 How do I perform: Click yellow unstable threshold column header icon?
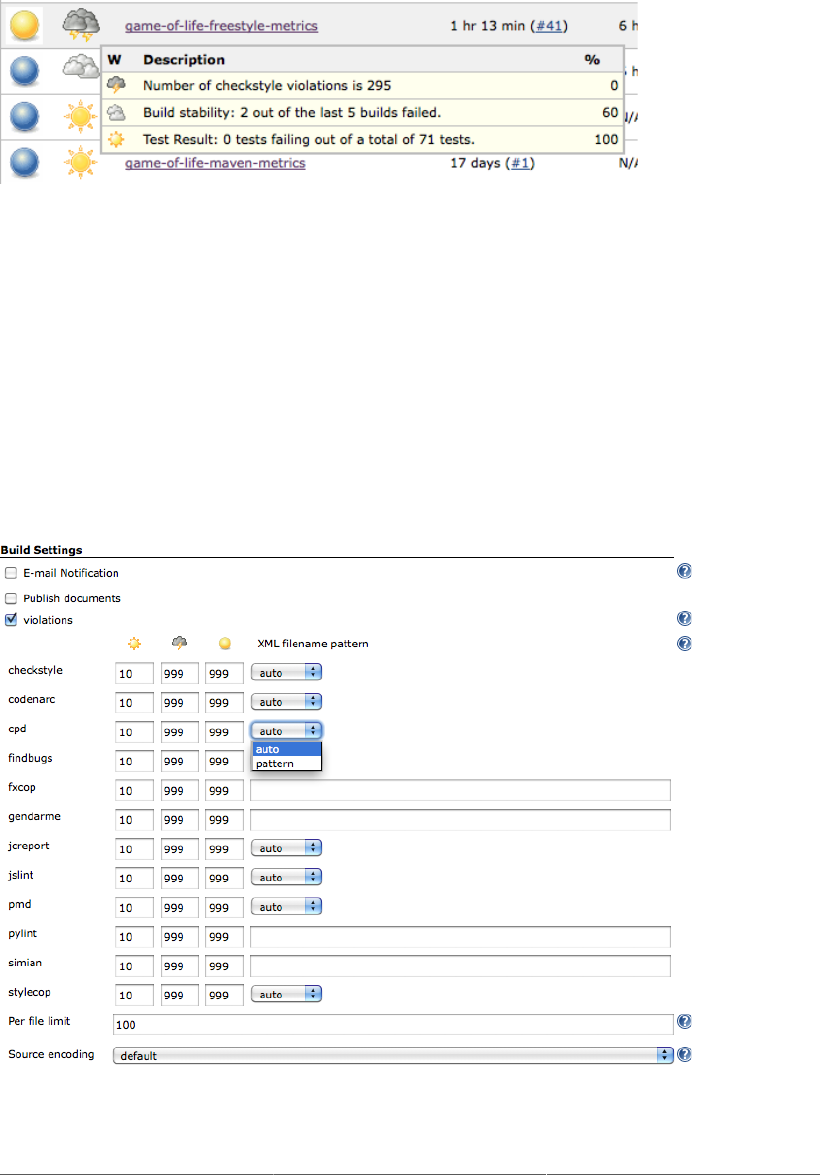[x=225, y=643]
